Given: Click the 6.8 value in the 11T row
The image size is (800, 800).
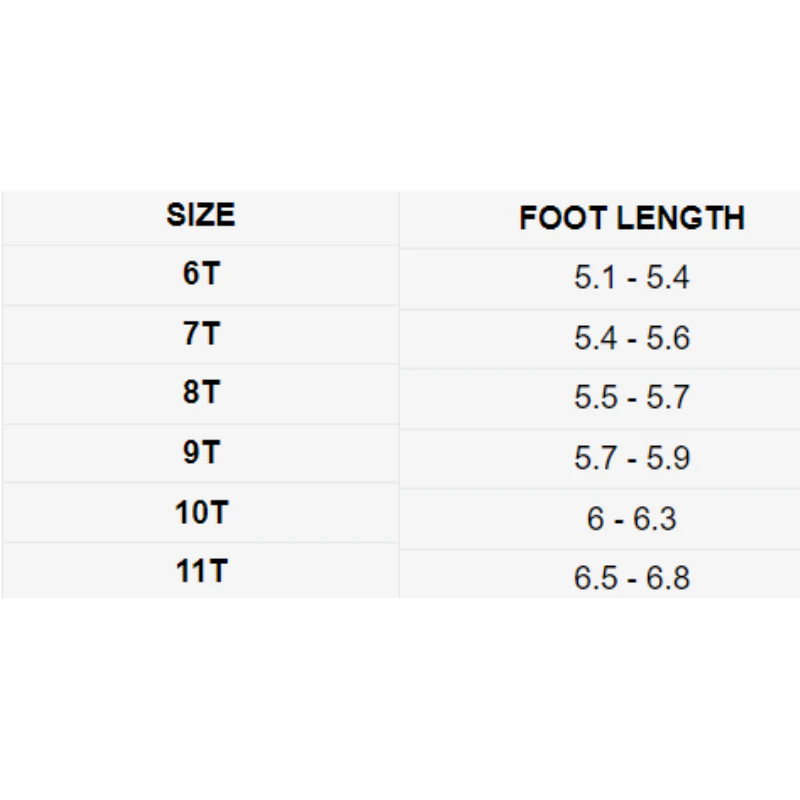Looking at the screenshot, I should (668, 579).
